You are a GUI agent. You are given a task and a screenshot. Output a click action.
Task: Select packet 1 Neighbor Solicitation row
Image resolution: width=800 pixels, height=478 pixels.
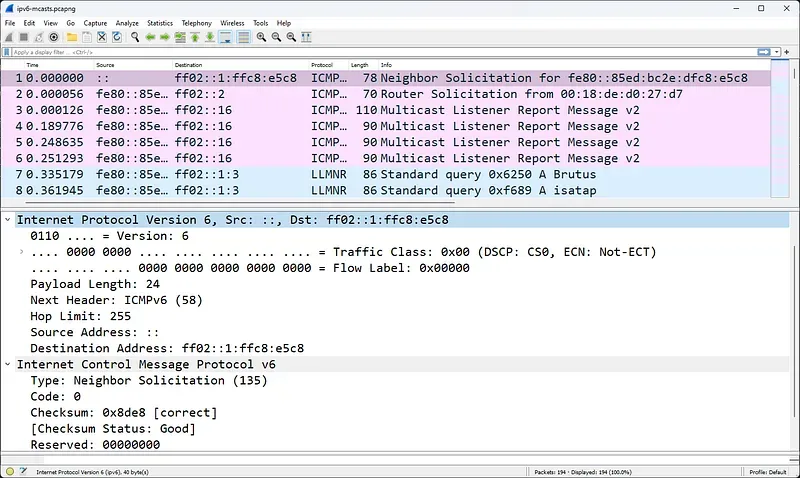[386, 78]
